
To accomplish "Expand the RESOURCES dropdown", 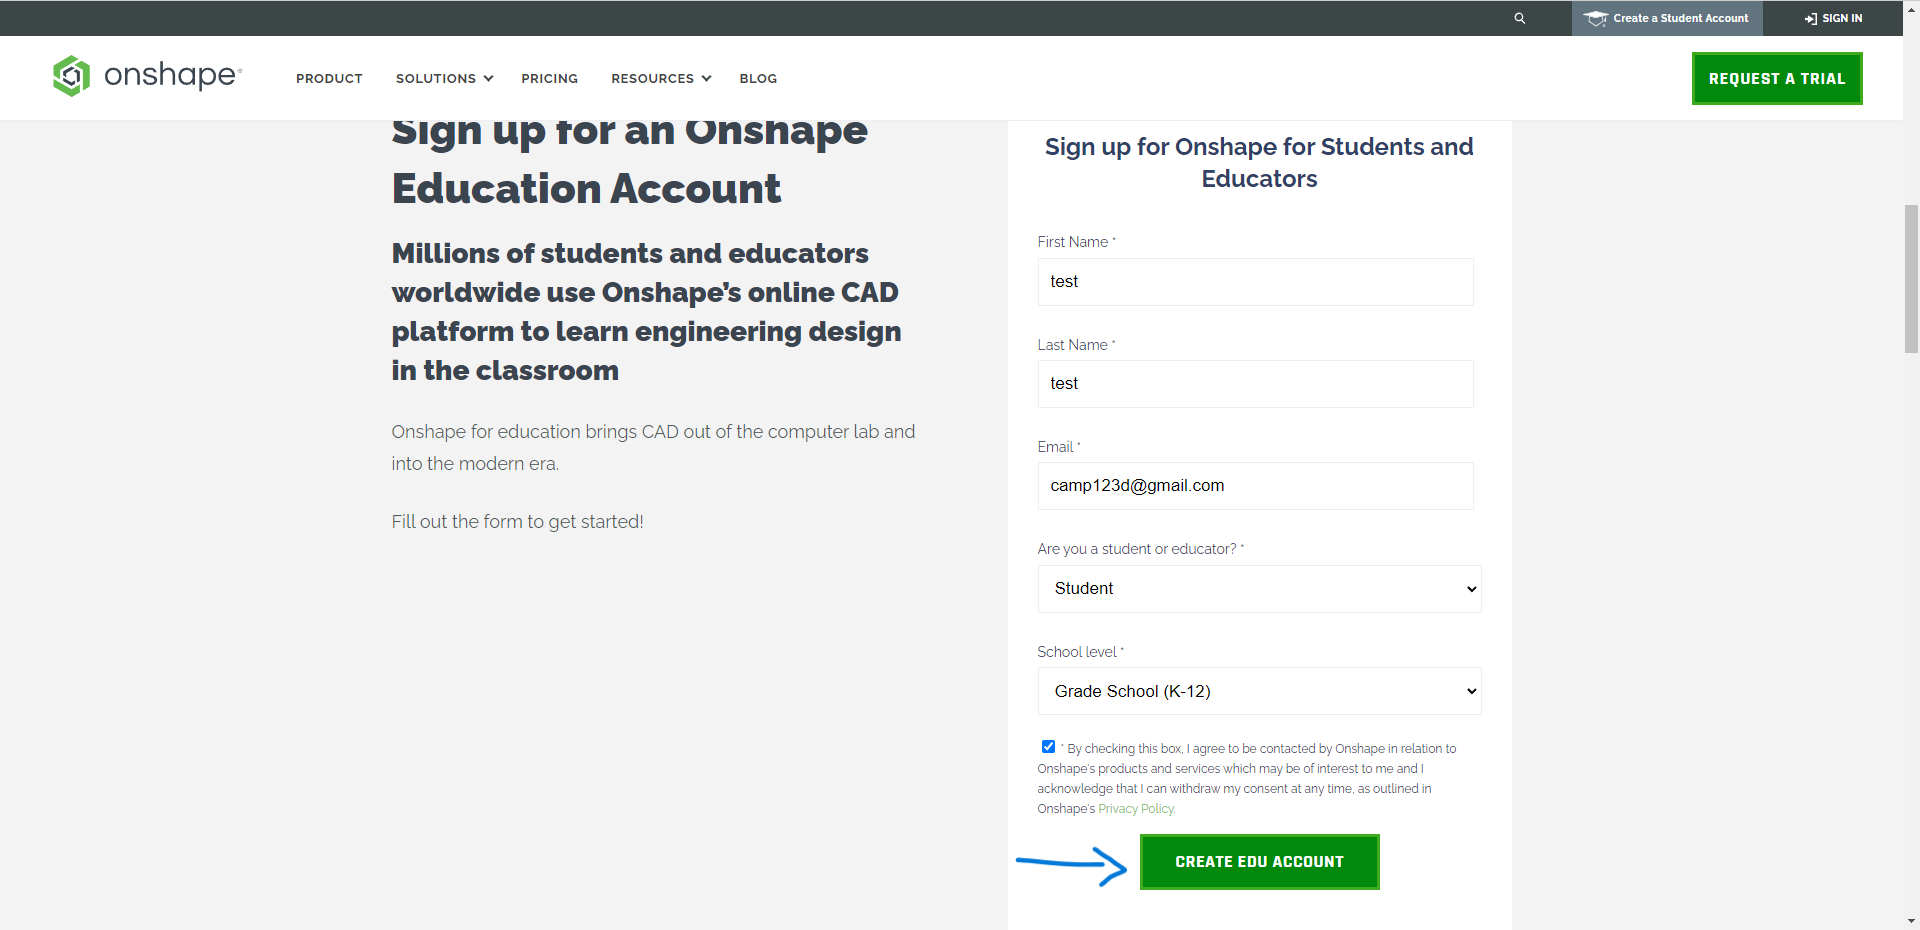I will click(x=659, y=78).
